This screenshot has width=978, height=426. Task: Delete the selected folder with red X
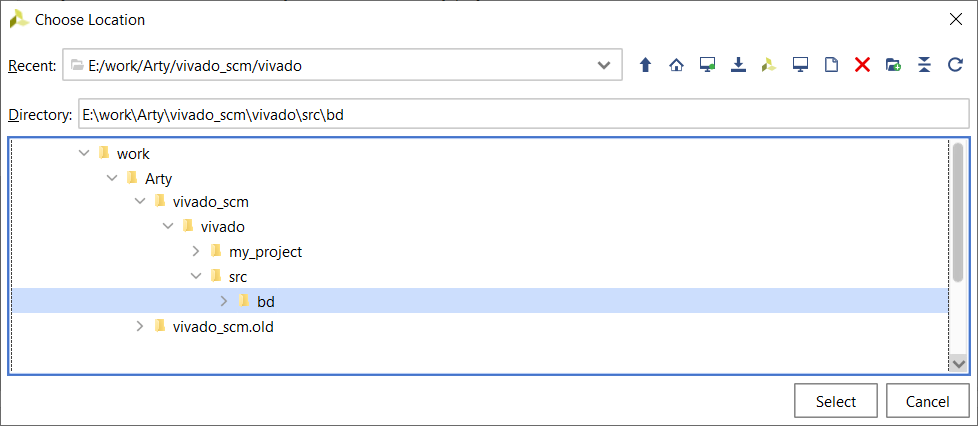tap(862, 65)
